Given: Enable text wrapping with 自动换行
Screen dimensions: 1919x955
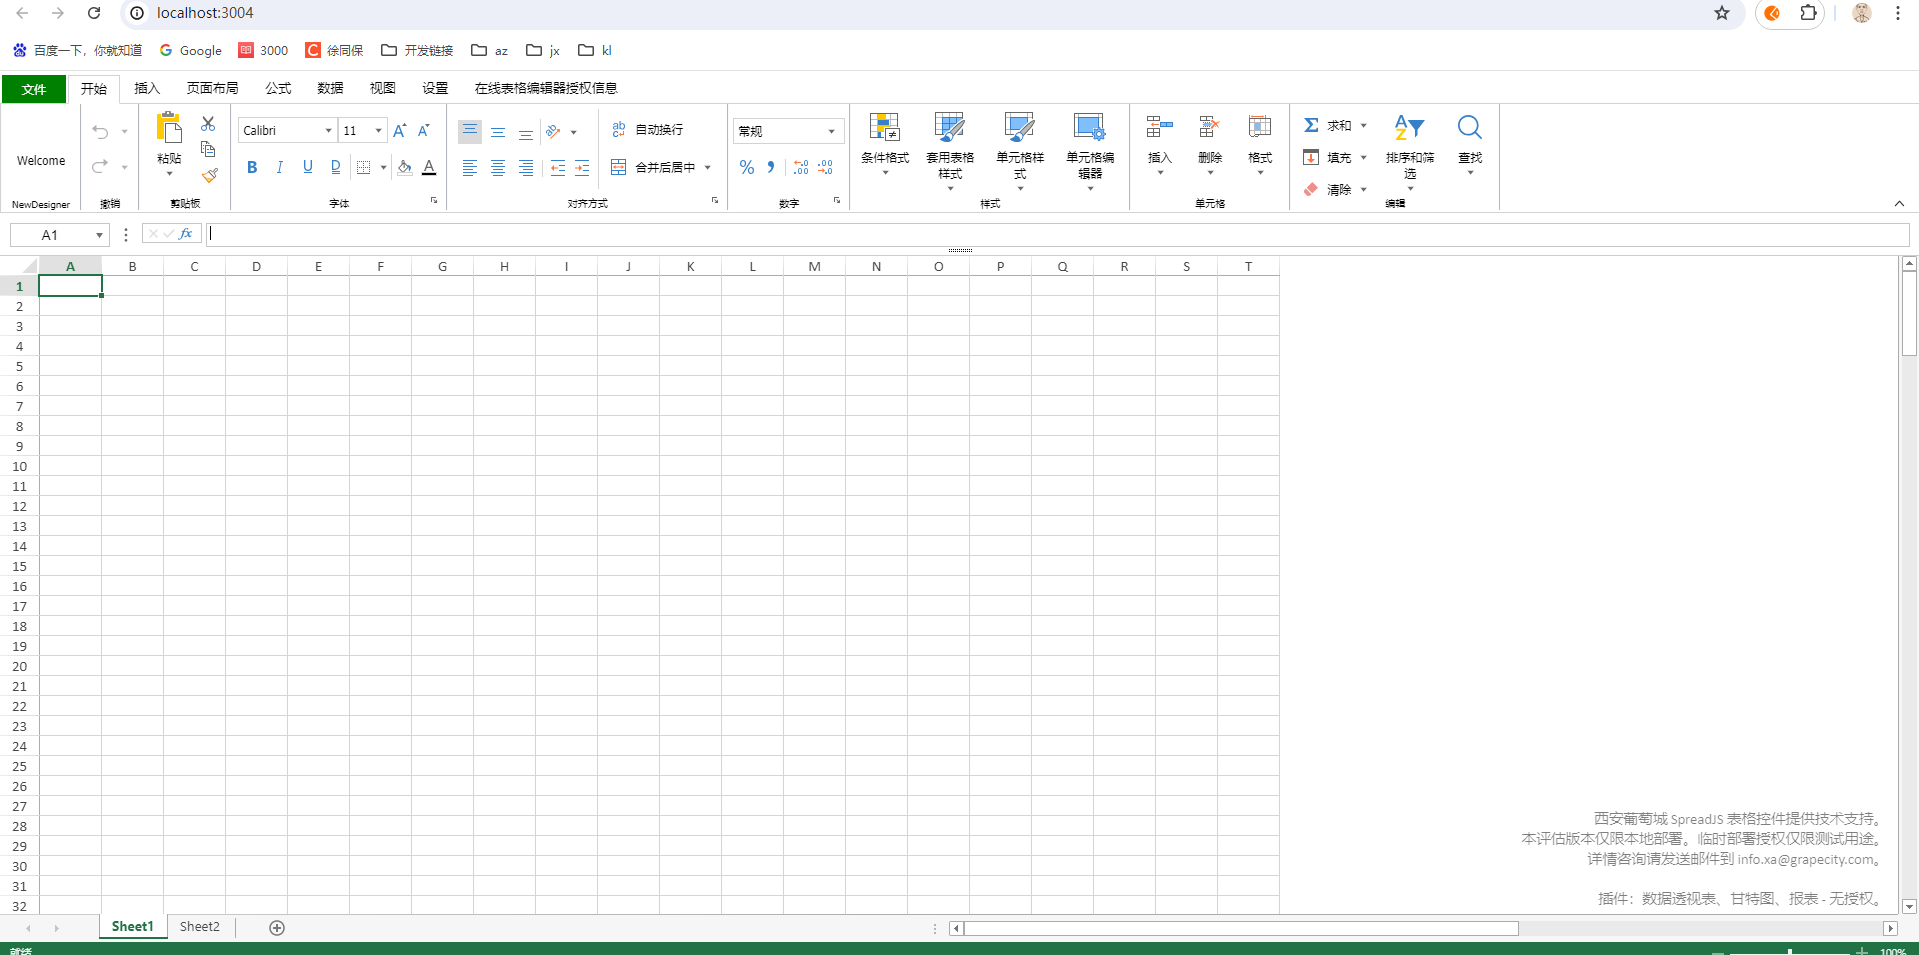Looking at the screenshot, I should (648, 130).
